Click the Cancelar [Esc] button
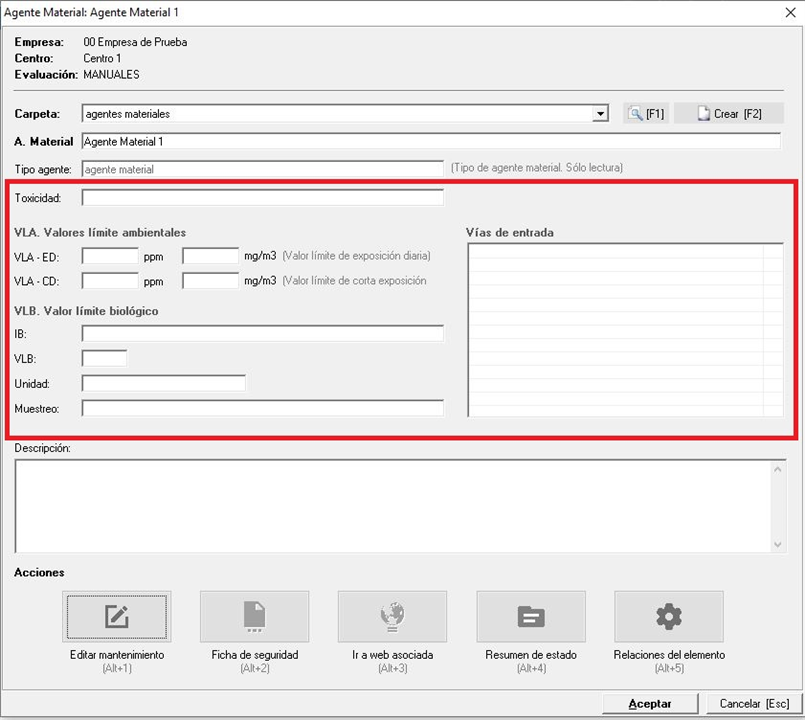Viewport: 805px width, 720px height. point(754,704)
